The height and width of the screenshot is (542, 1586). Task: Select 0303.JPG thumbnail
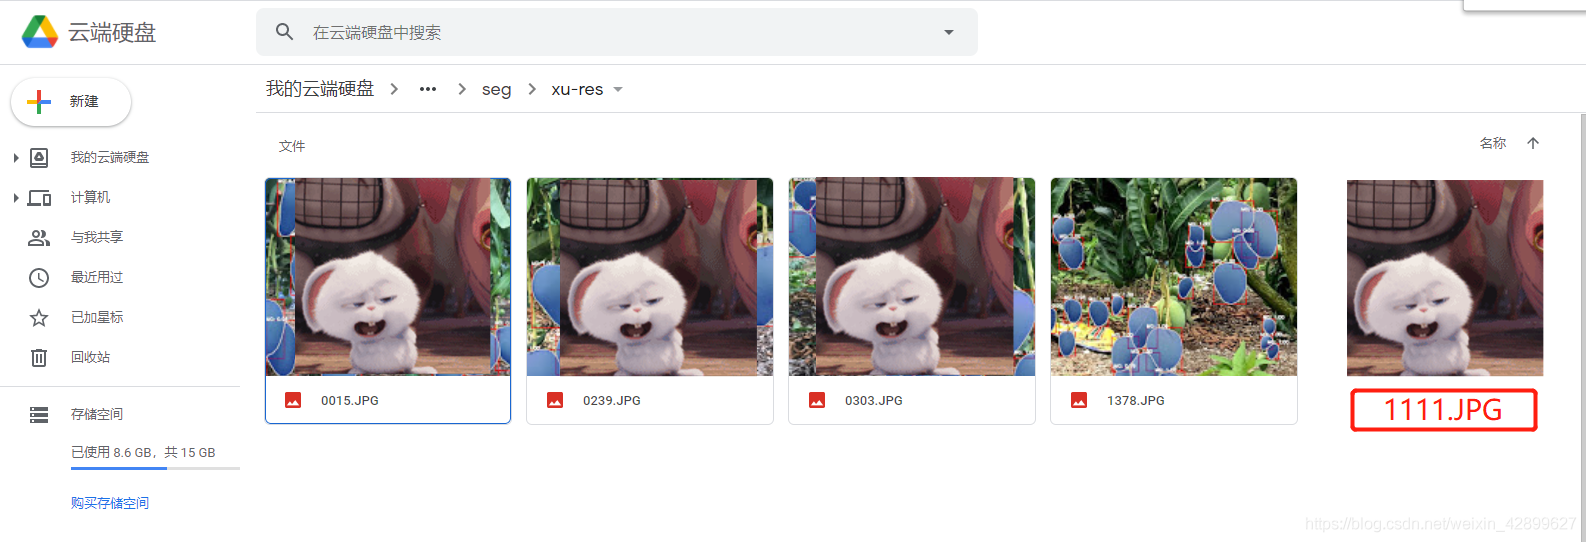click(912, 277)
